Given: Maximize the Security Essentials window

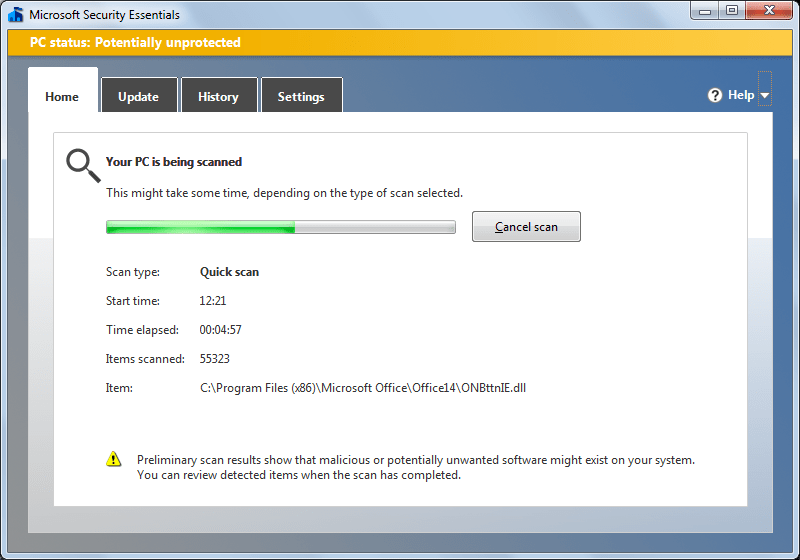Looking at the screenshot, I should point(732,11).
